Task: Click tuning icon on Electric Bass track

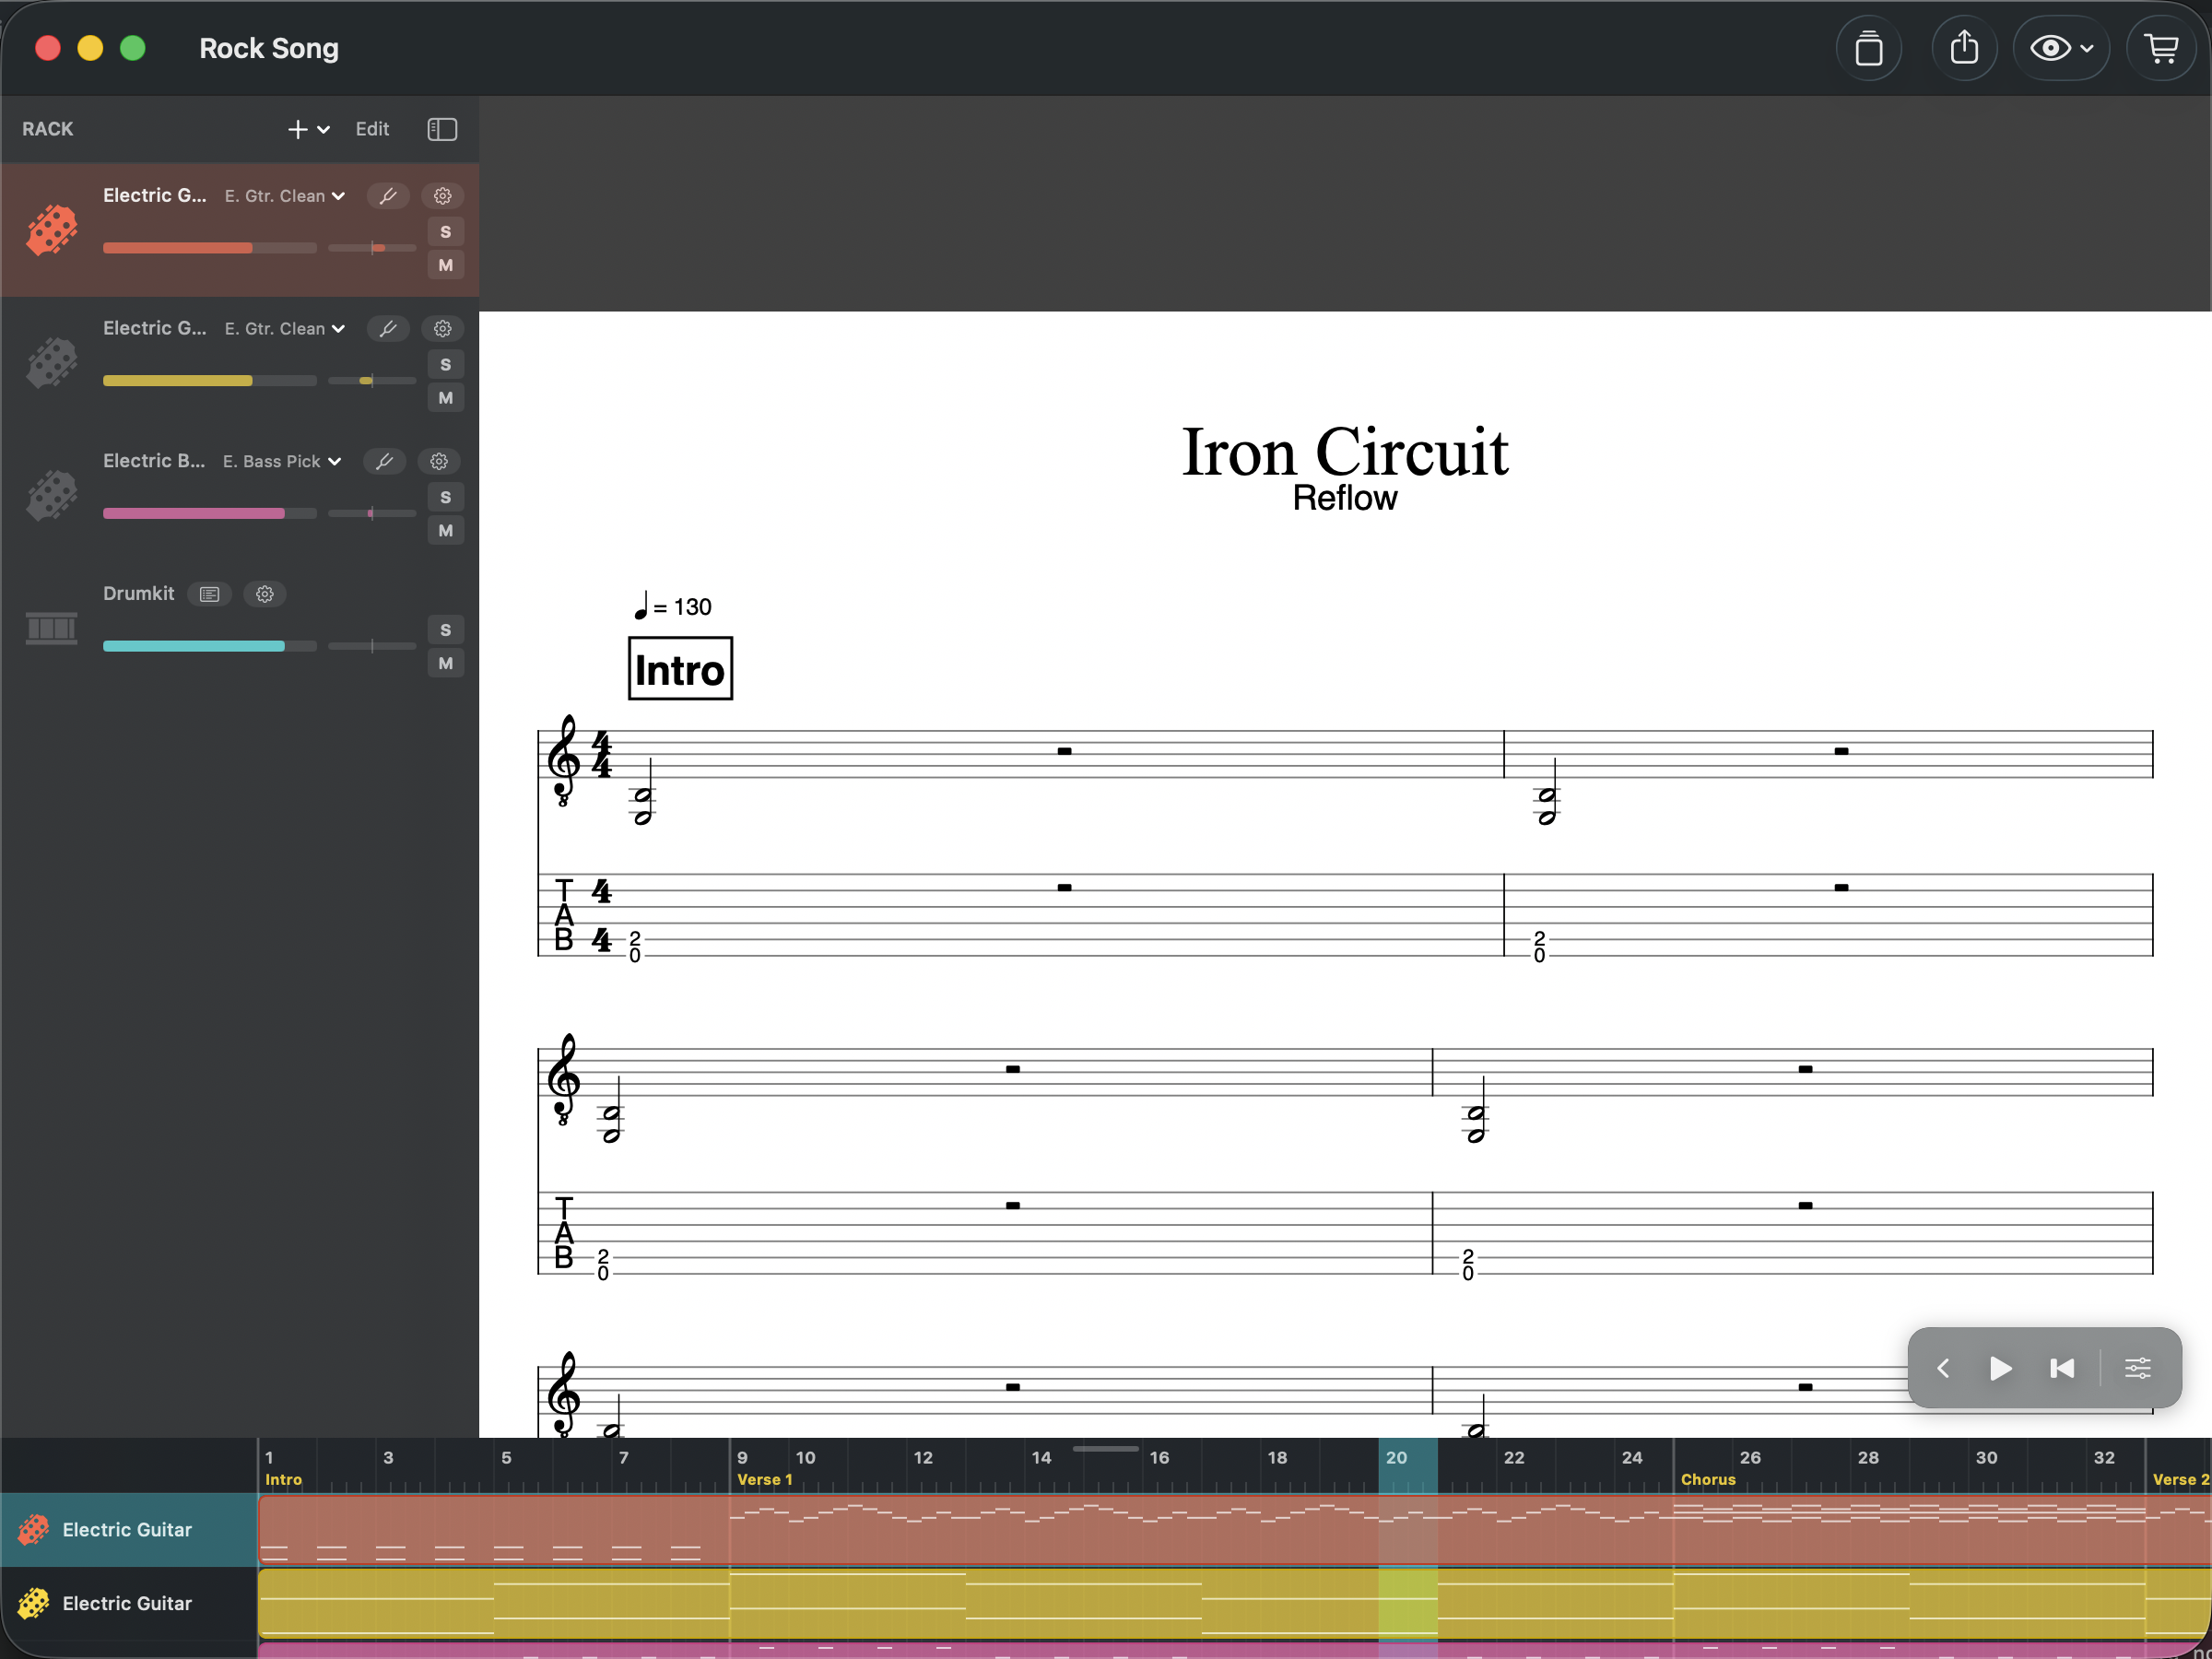Action: (384, 461)
